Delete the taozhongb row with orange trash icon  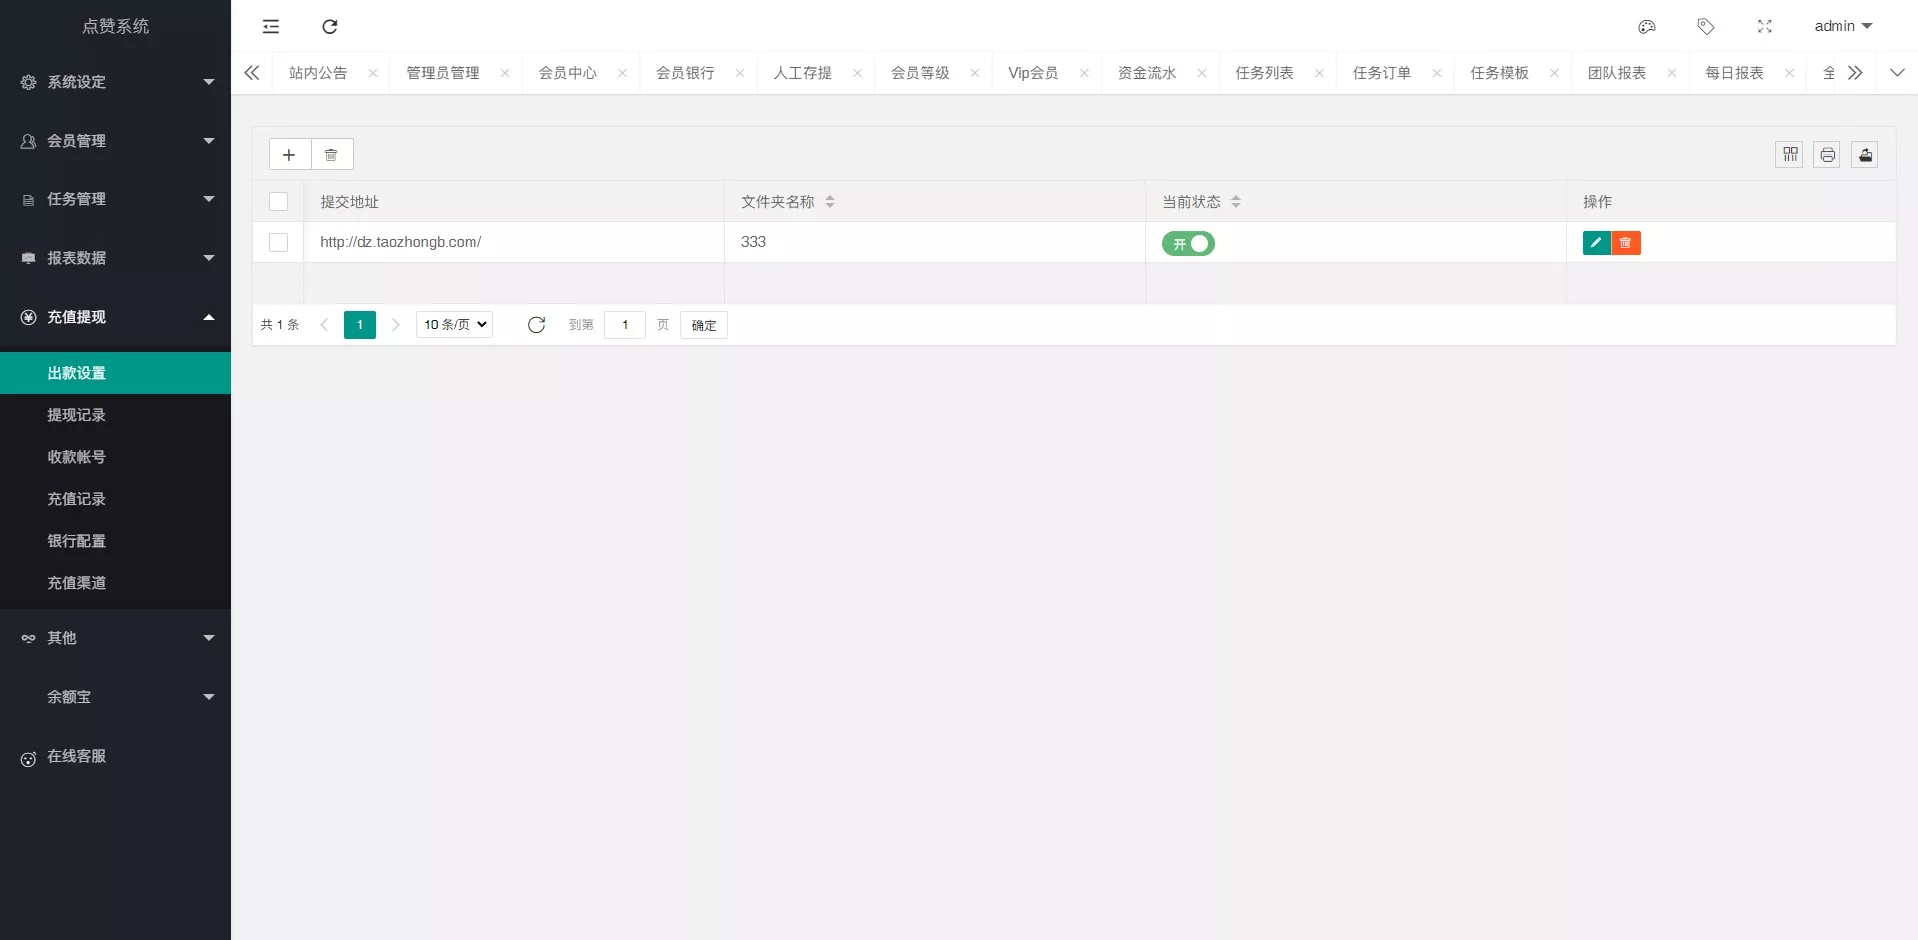[x=1626, y=243]
